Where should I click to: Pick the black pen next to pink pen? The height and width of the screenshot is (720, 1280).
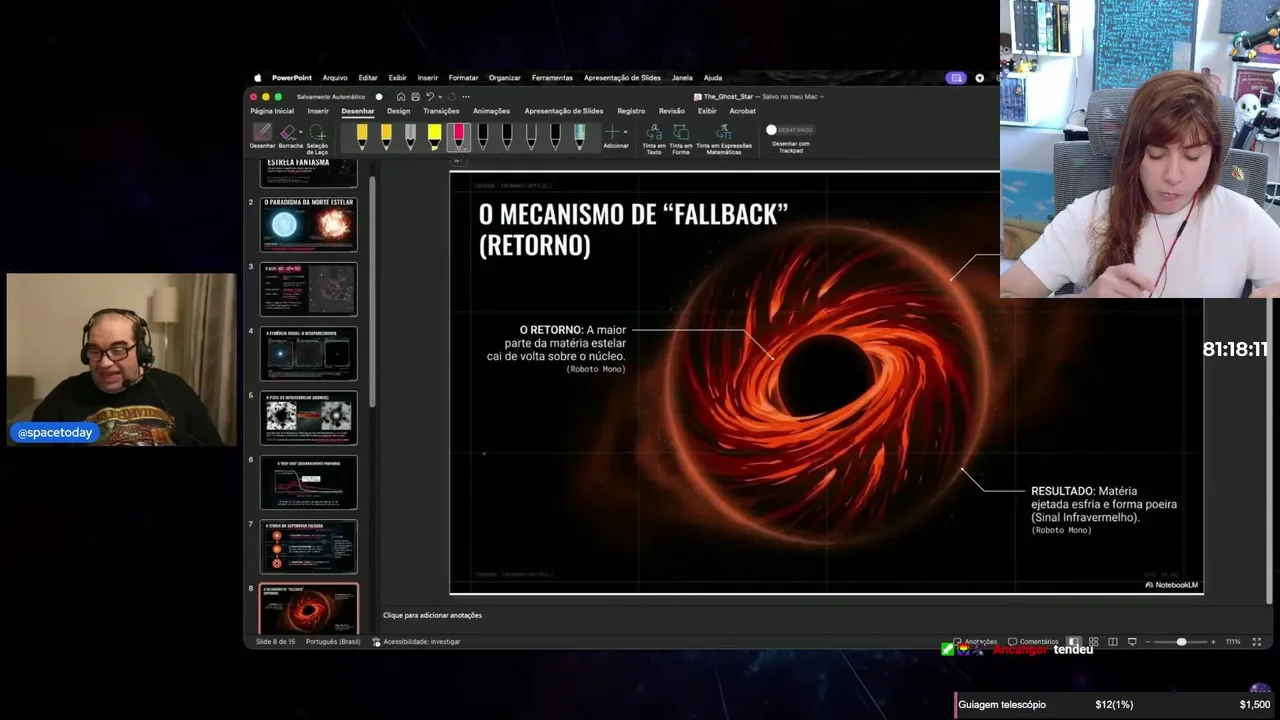482,136
